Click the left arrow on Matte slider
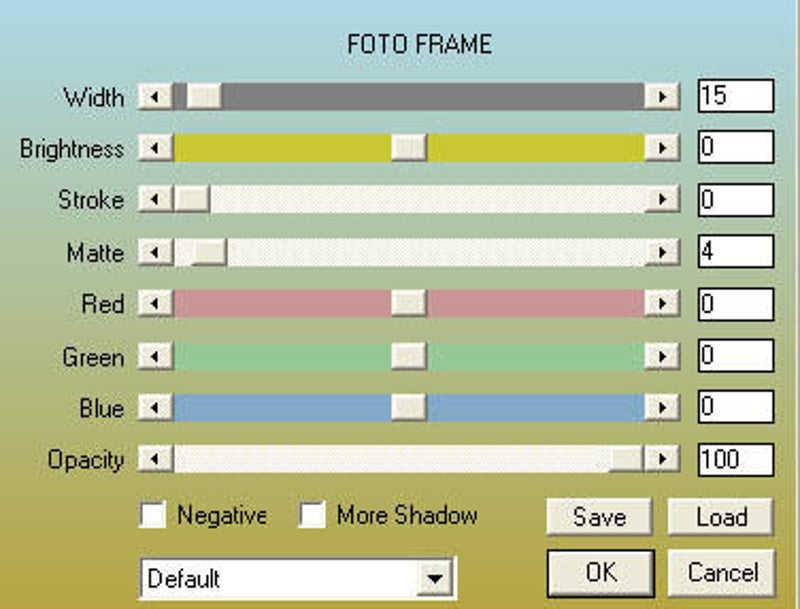 (155, 252)
